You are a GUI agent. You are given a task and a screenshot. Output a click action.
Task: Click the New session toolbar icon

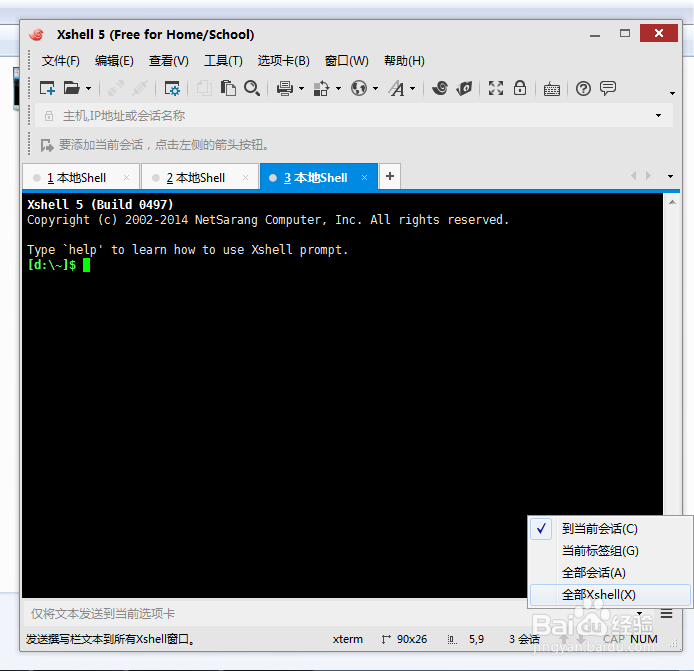pyautogui.click(x=47, y=88)
